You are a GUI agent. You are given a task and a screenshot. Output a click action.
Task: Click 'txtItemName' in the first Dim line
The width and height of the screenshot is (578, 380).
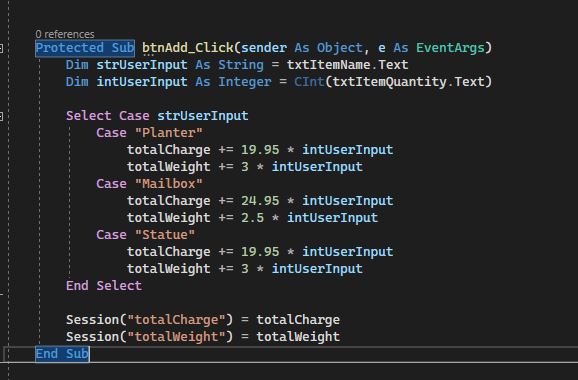coord(328,65)
